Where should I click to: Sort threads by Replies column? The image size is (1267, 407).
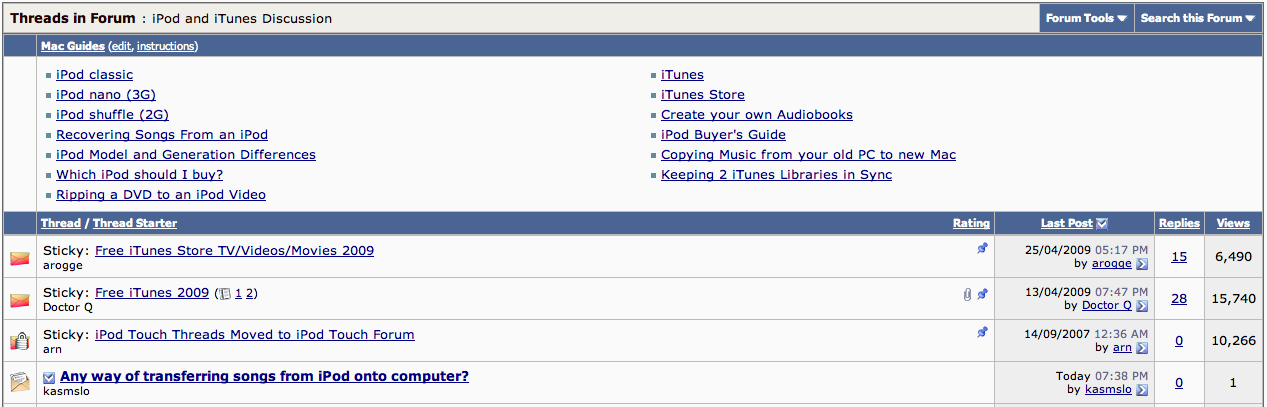(1179, 223)
